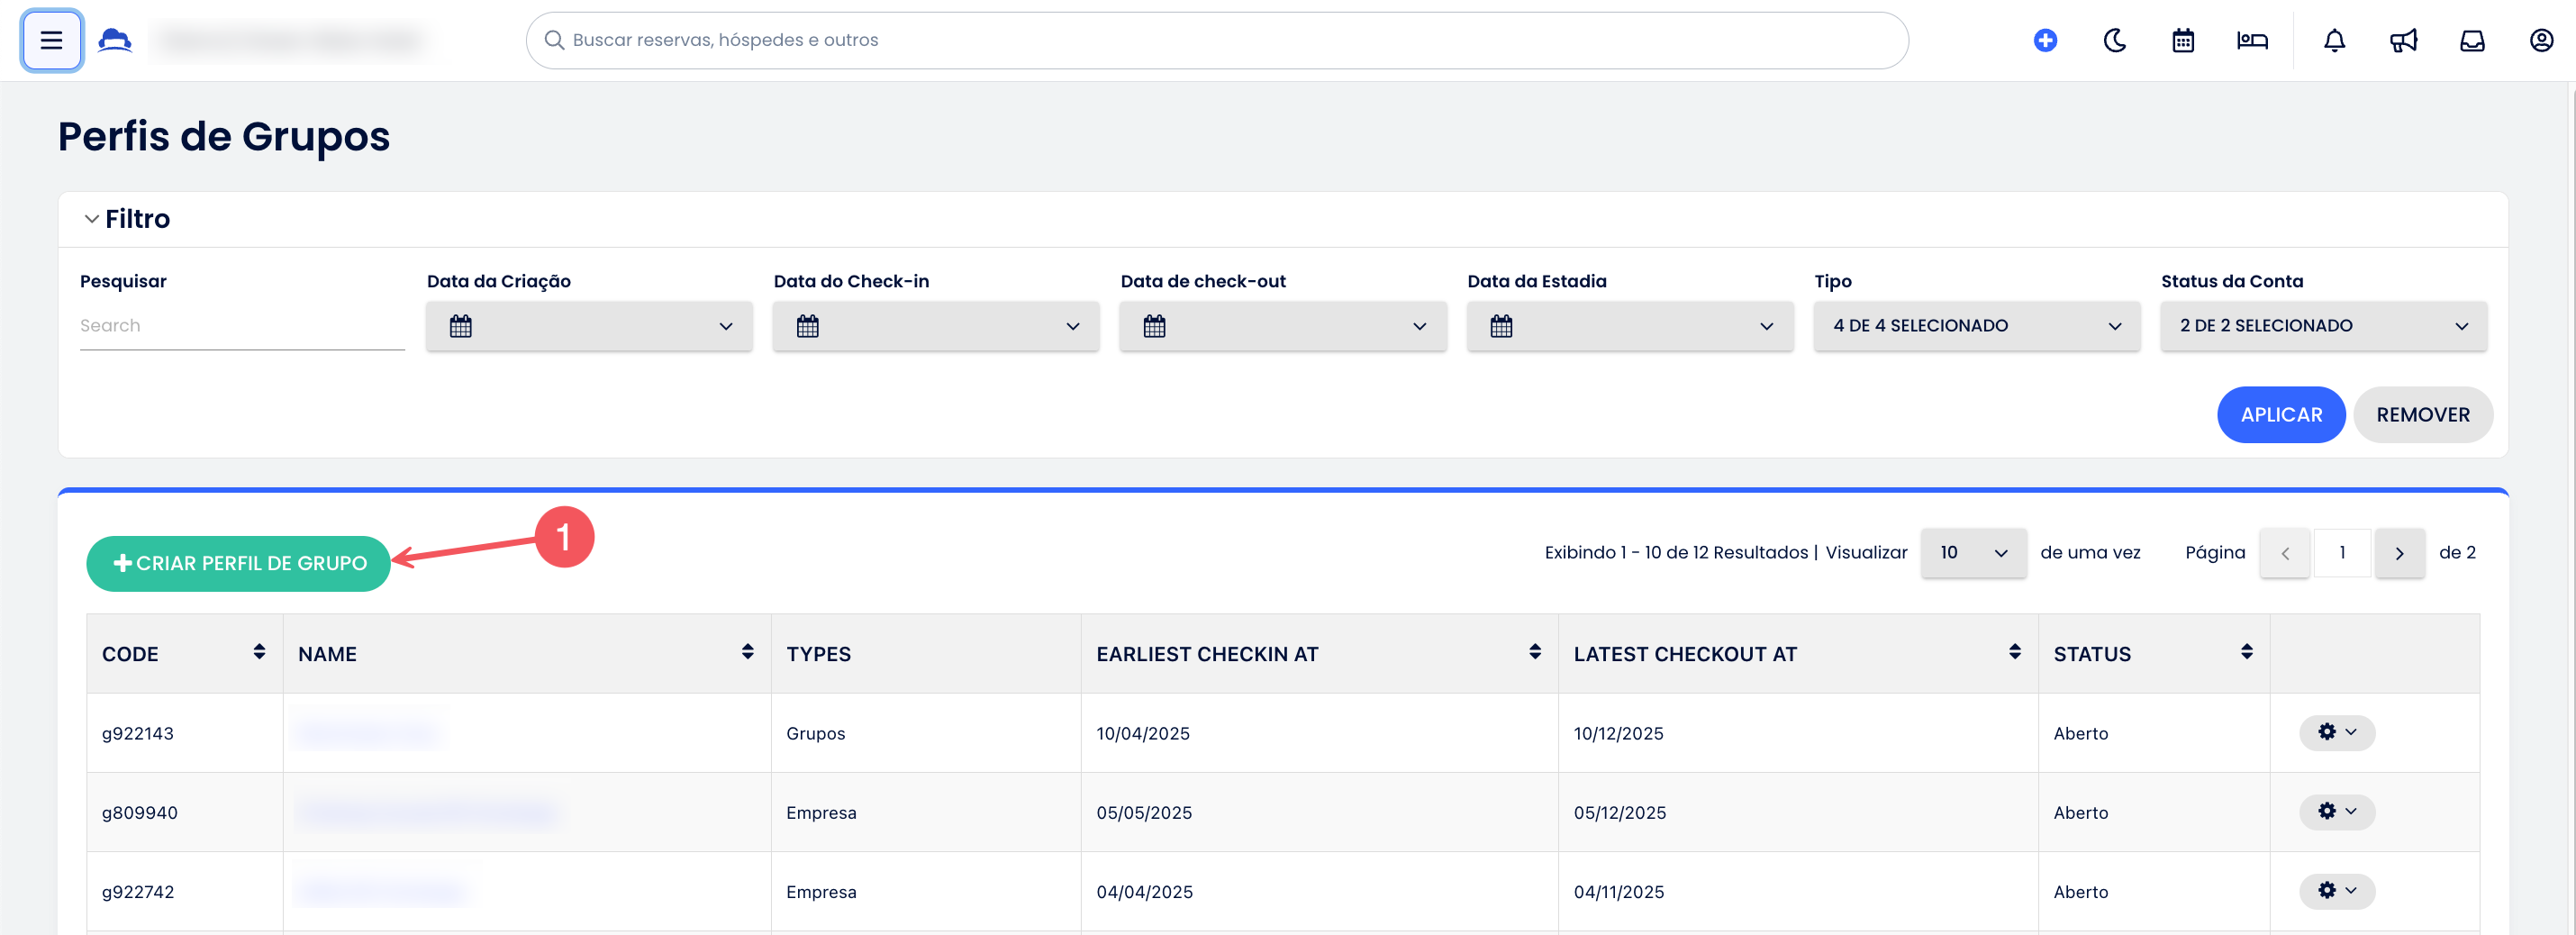Expand the Tipo selection dropdown
Screen dimensions: 2576x935
1976,326
